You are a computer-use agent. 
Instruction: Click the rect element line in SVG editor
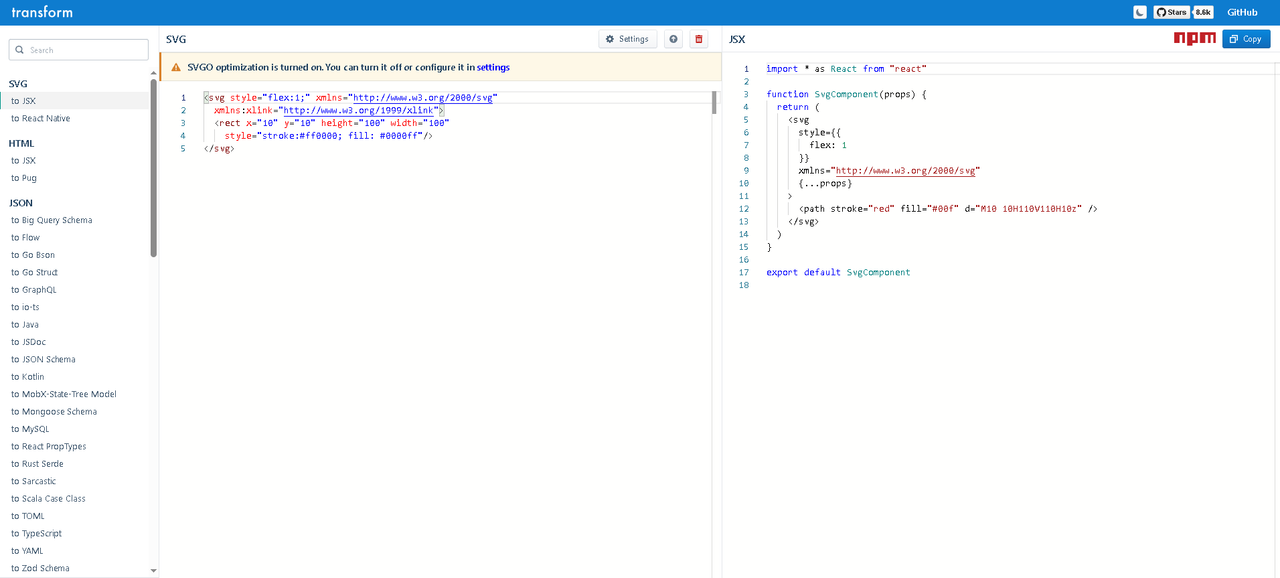click(332, 123)
